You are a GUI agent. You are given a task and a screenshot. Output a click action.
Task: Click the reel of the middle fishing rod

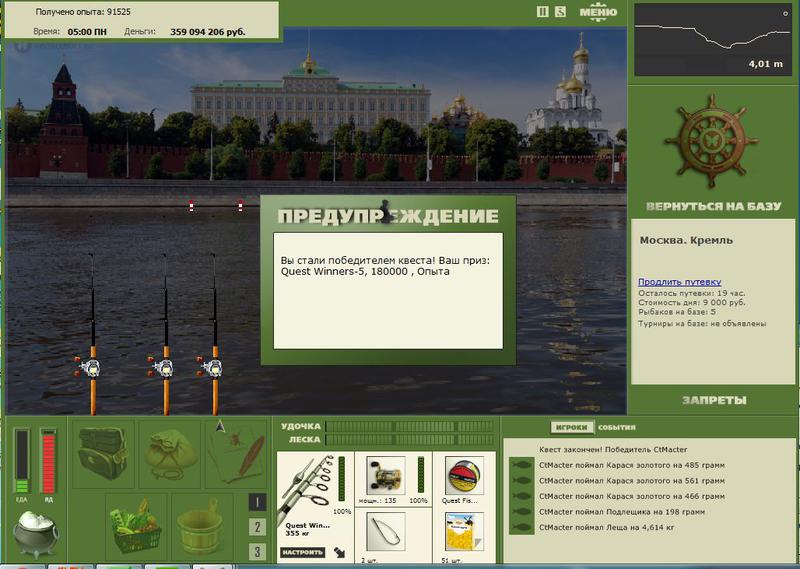pyautogui.click(x=161, y=367)
